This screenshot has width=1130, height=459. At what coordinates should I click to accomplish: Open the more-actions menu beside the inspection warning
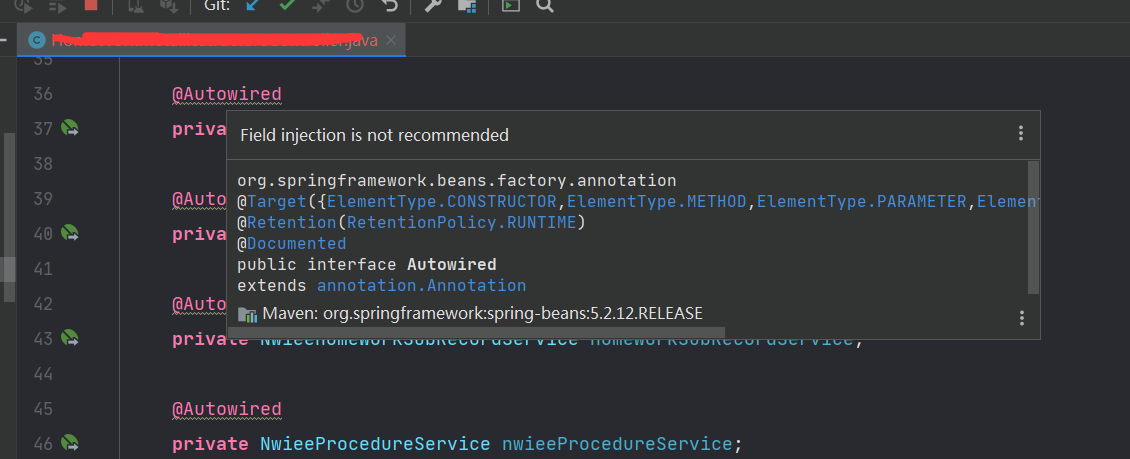coord(1020,133)
